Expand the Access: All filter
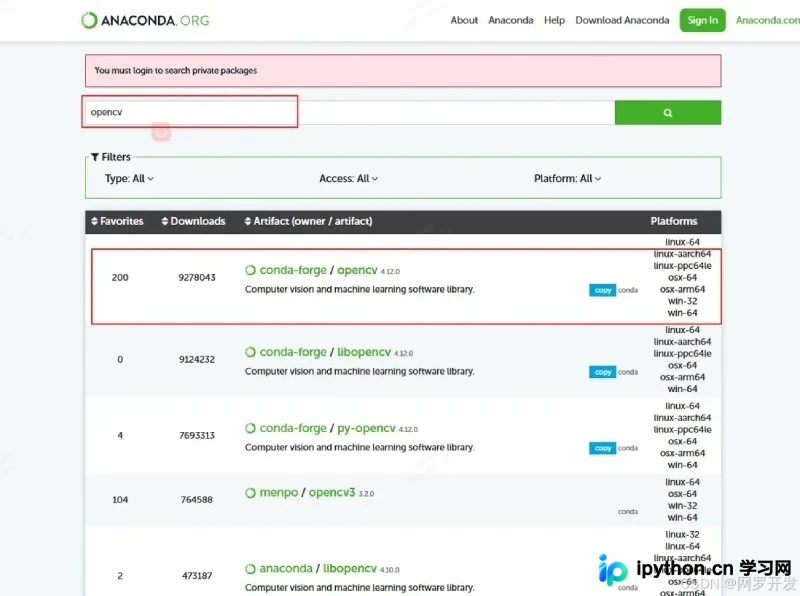800x596 pixels. [348, 179]
